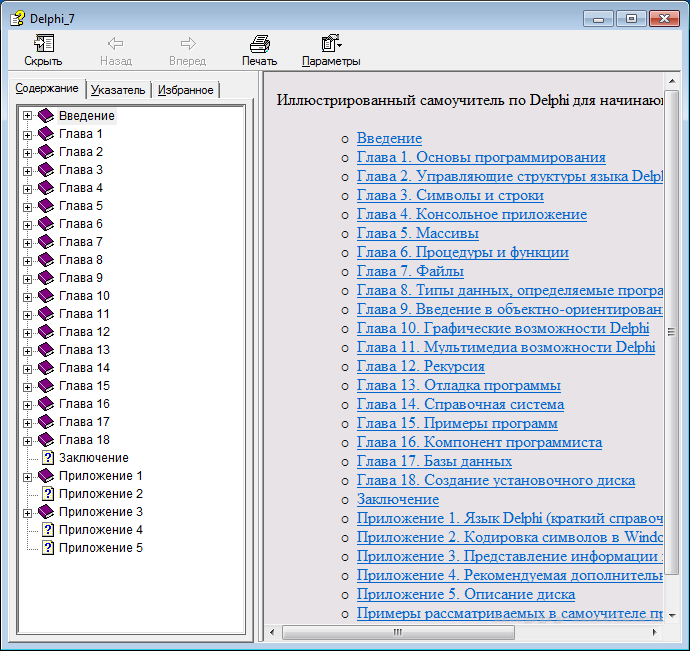Image resolution: width=690 pixels, height=651 pixels.
Task: Click the book icon next to Глава 18
Action: point(46,440)
